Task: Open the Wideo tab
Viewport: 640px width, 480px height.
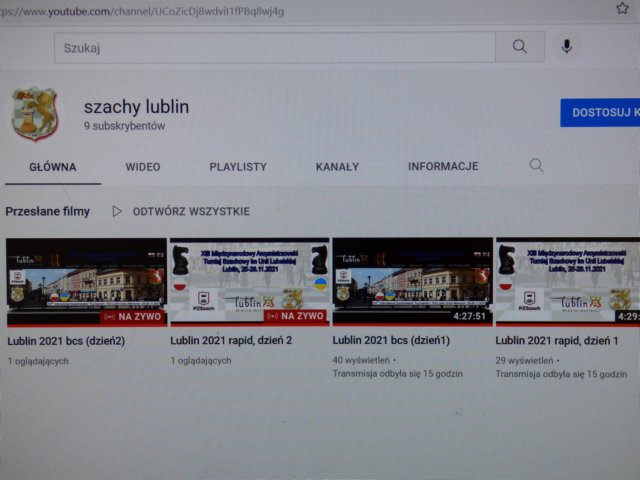Action: 143,167
